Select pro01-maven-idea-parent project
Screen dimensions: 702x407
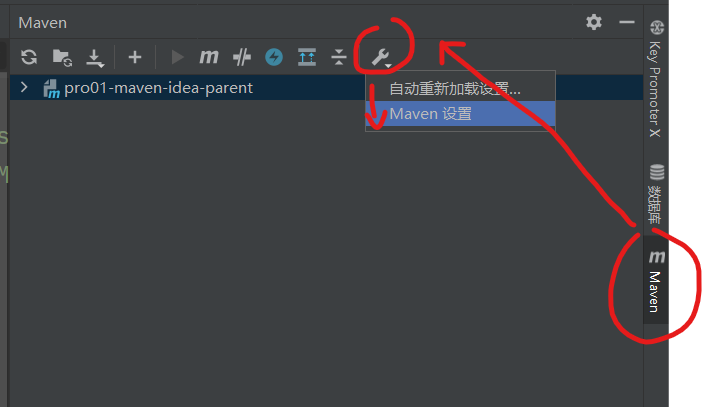tap(158, 88)
